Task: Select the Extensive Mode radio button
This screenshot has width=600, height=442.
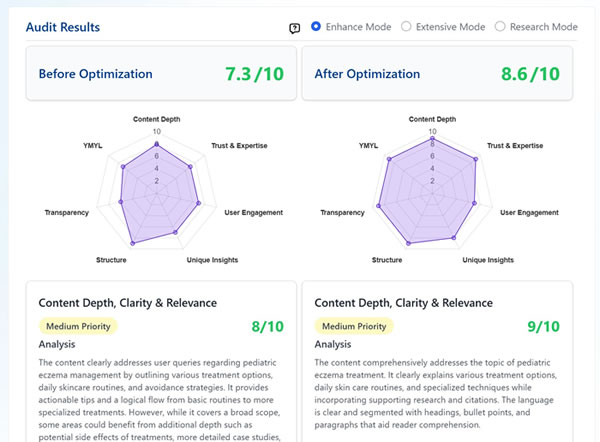Action: coord(406,26)
